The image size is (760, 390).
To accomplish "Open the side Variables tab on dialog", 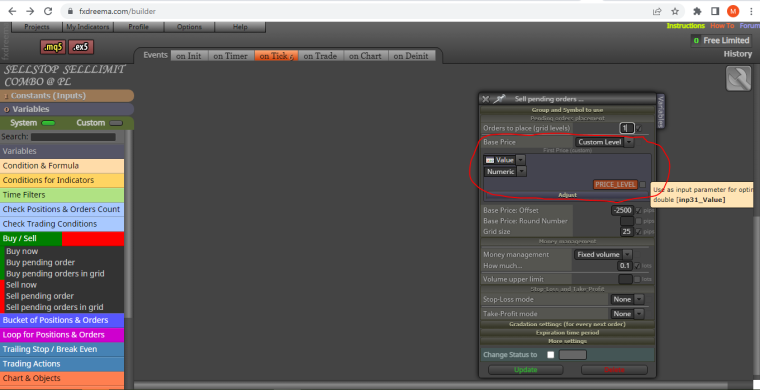I will point(660,111).
